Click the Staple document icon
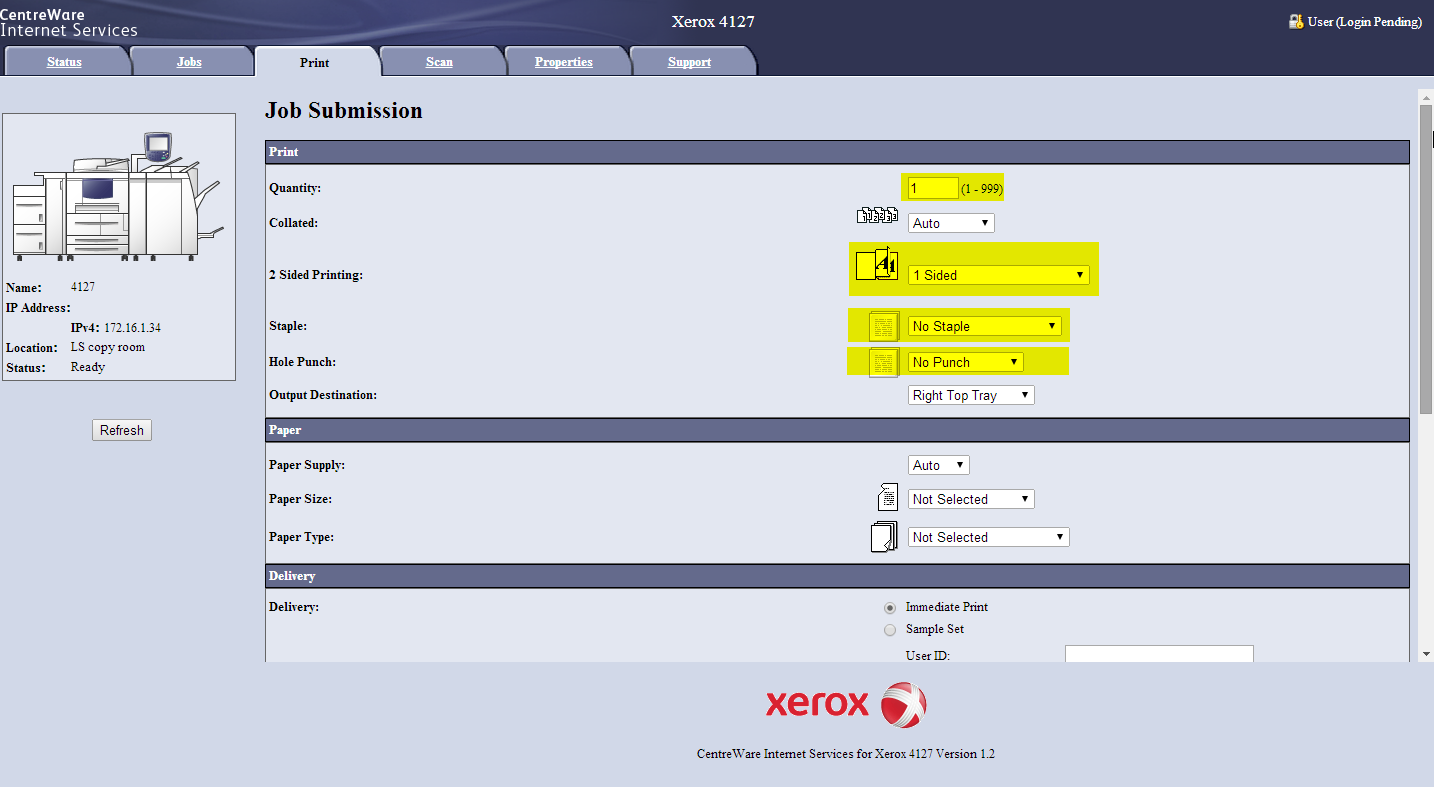This screenshot has width=1434, height=787. pyautogui.click(x=884, y=326)
